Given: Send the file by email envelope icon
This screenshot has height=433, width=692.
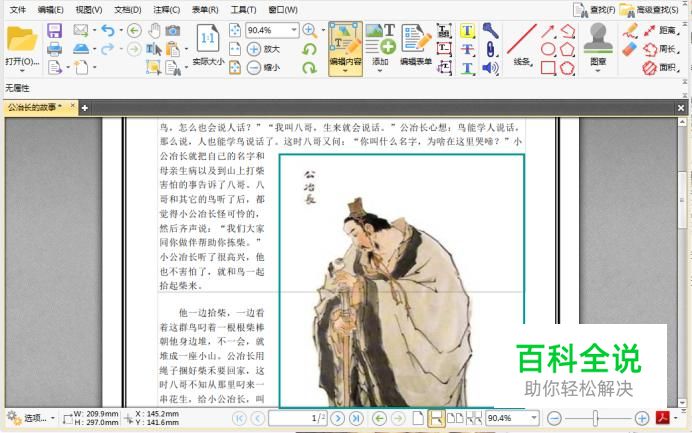Looking at the screenshot, I should click(81, 30).
